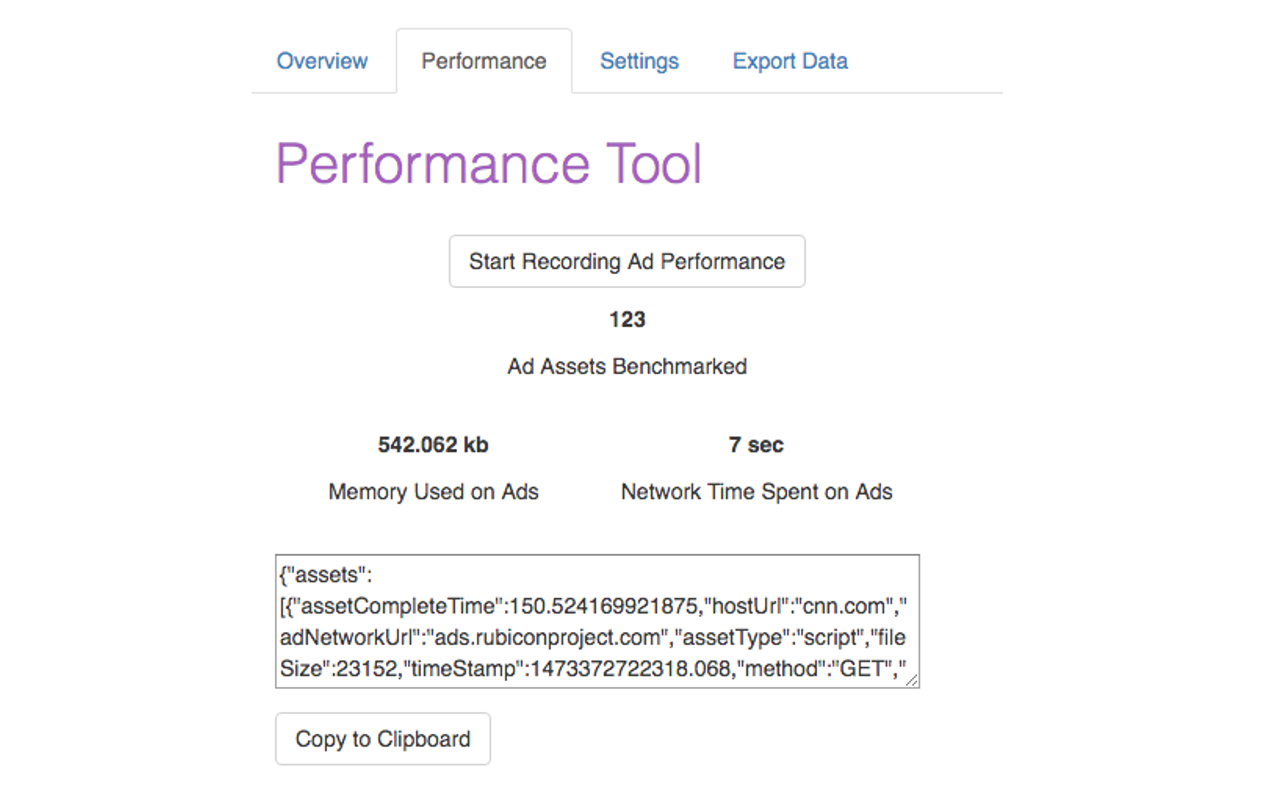
Task: Click the 542.062 kb memory value
Action: pos(433,445)
